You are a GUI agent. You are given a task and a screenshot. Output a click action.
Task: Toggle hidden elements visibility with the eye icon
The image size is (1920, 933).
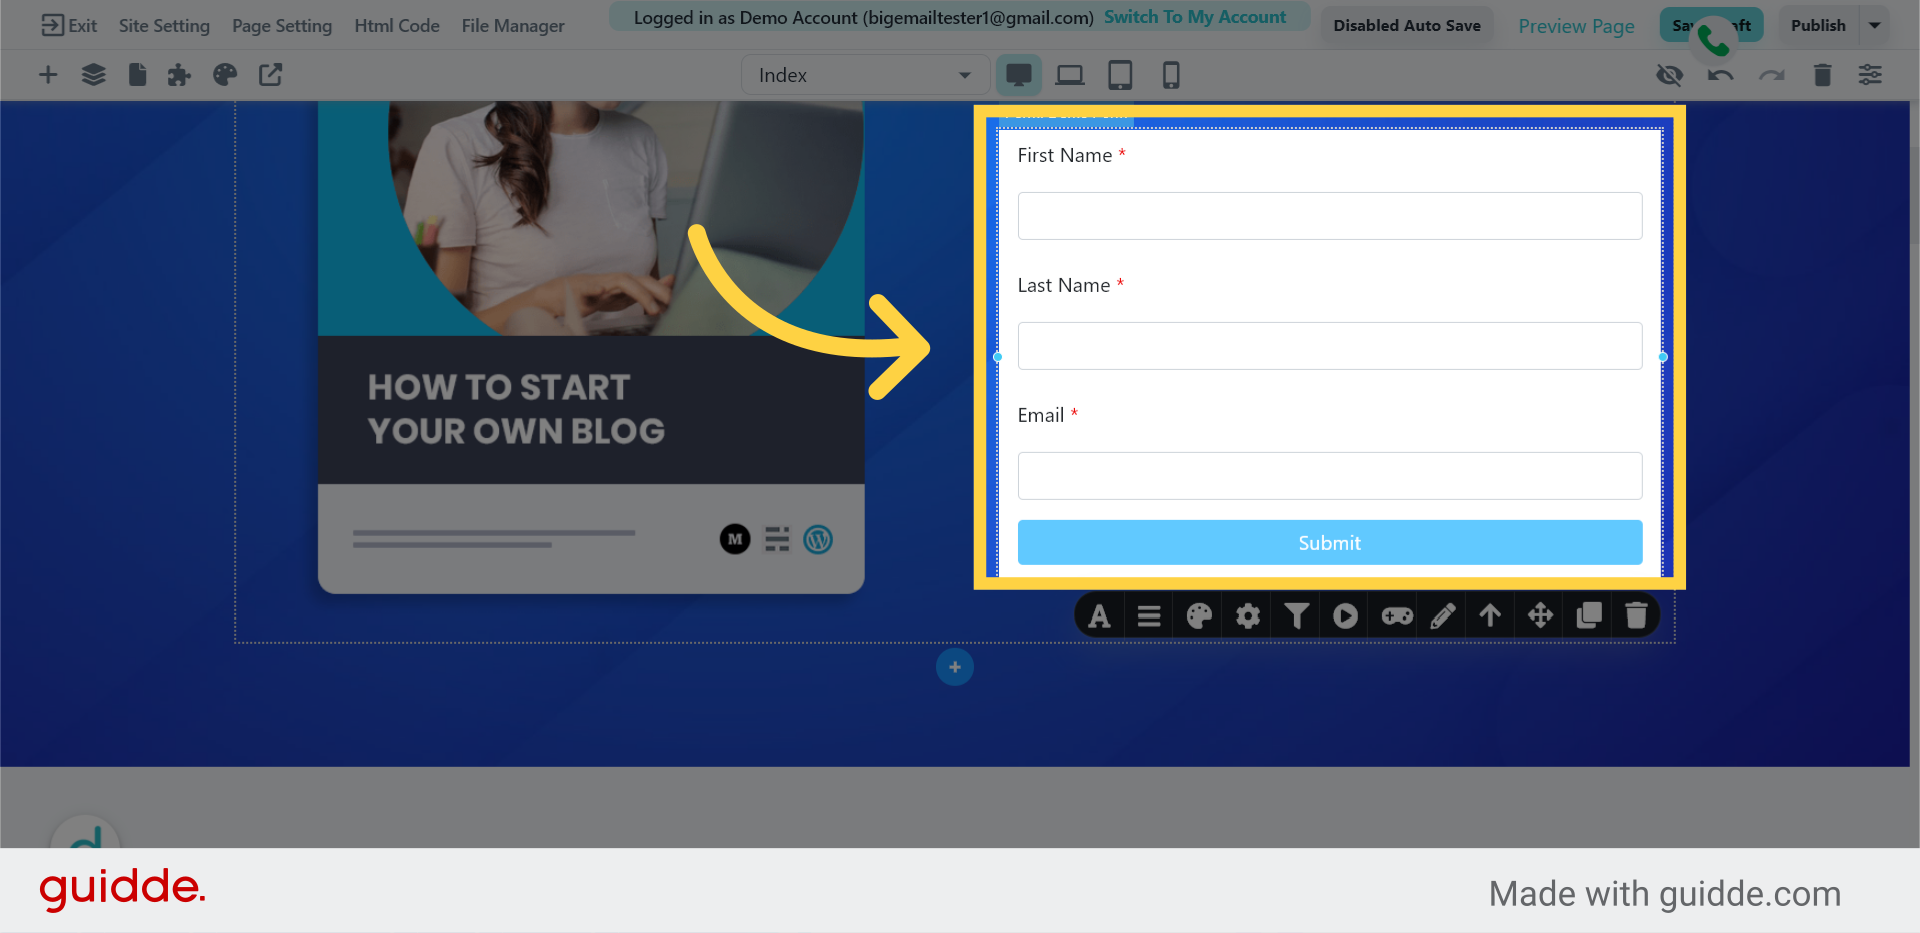coord(1669,75)
